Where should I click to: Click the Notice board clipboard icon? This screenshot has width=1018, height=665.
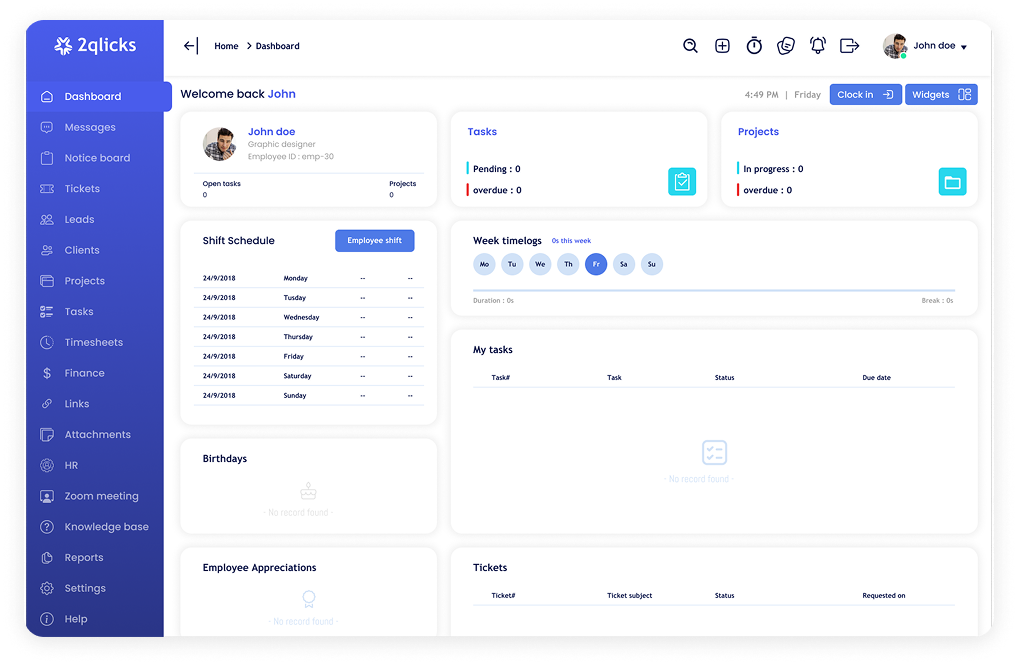coord(47,158)
